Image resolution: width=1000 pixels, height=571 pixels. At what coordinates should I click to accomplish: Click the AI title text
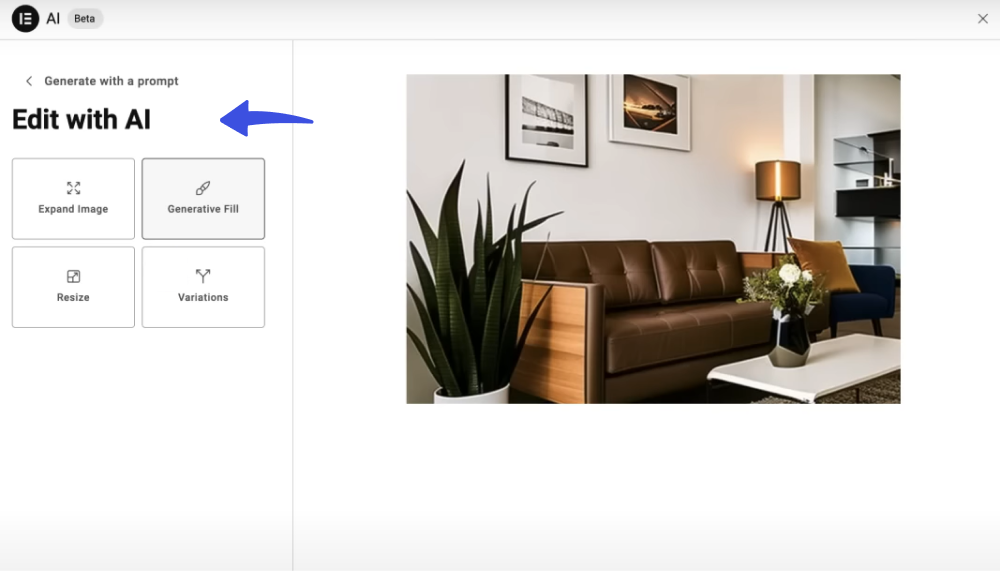point(53,19)
